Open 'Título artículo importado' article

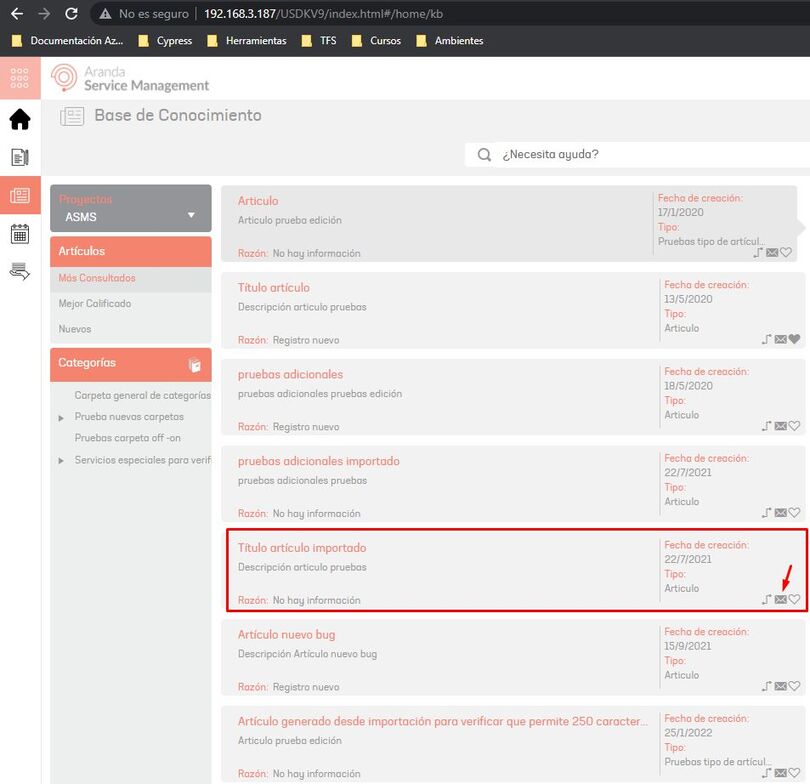tap(302, 548)
